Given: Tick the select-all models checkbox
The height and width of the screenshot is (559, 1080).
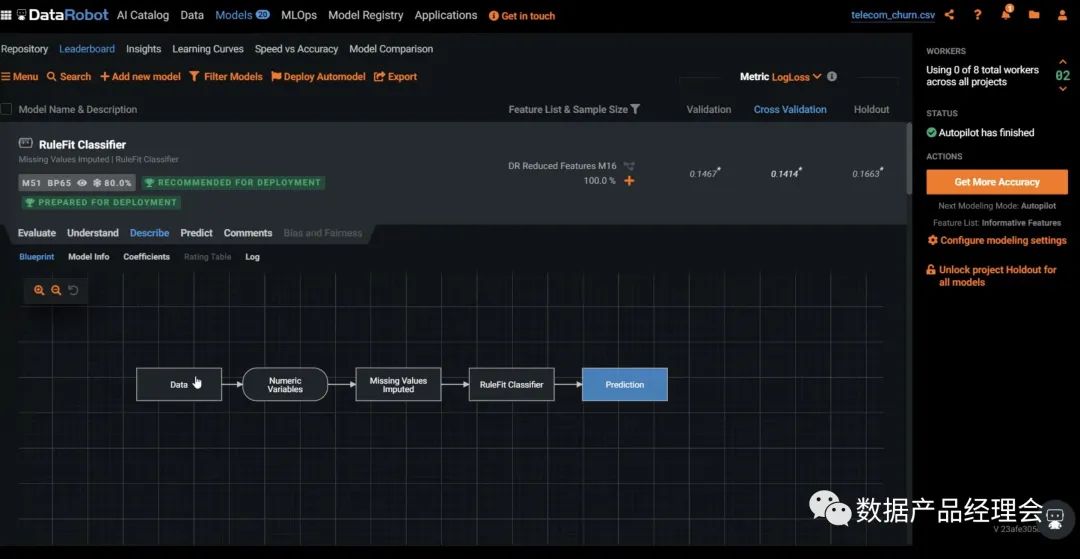Looking at the screenshot, I should 6,109.
